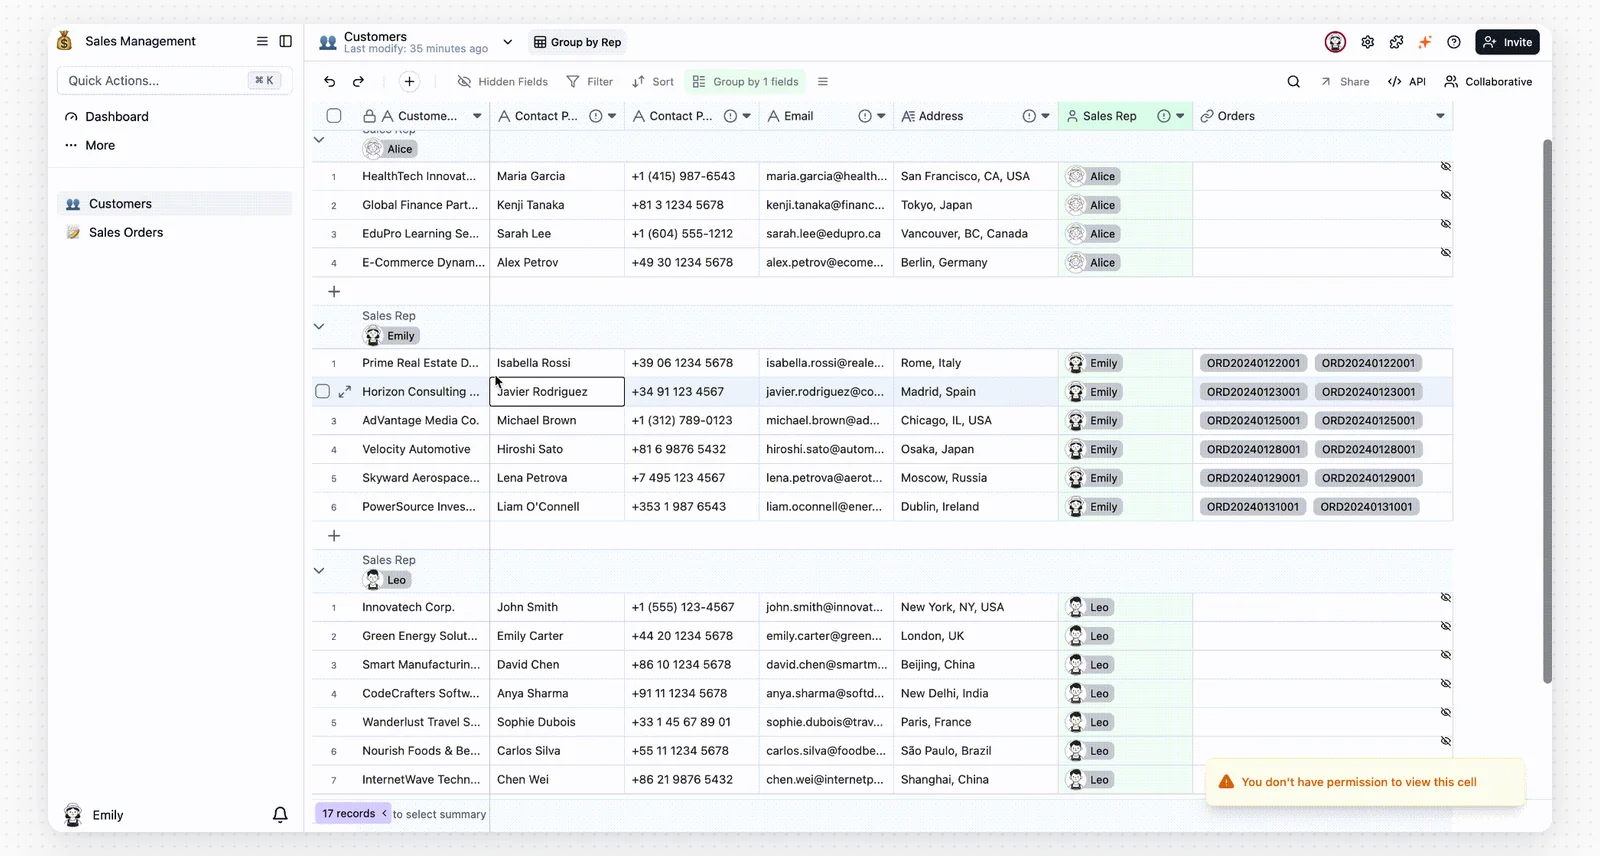Click the info icon in the Email column
This screenshot has width=1600, height=856.
click(x=865, y=116)
